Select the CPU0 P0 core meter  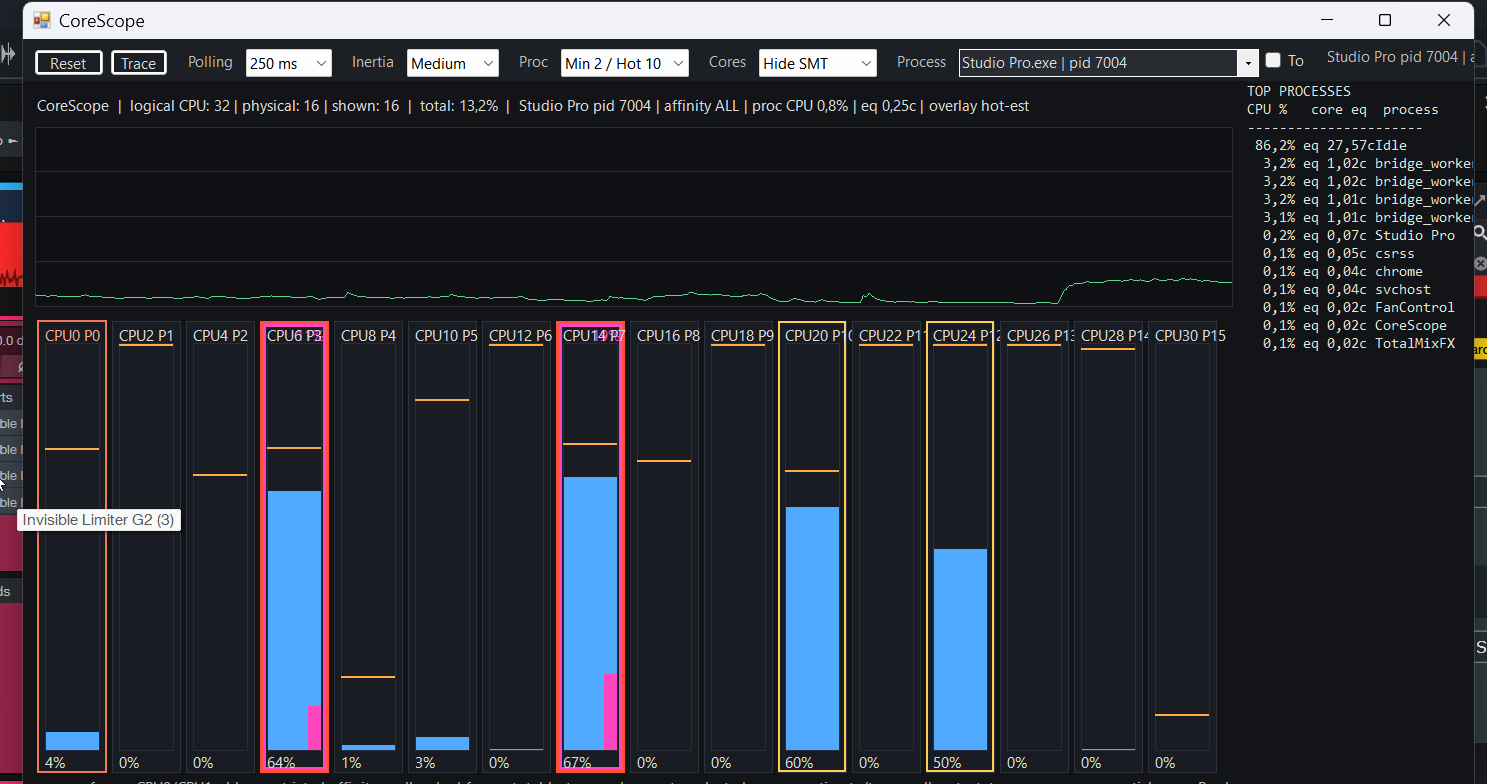click(72, 547)
